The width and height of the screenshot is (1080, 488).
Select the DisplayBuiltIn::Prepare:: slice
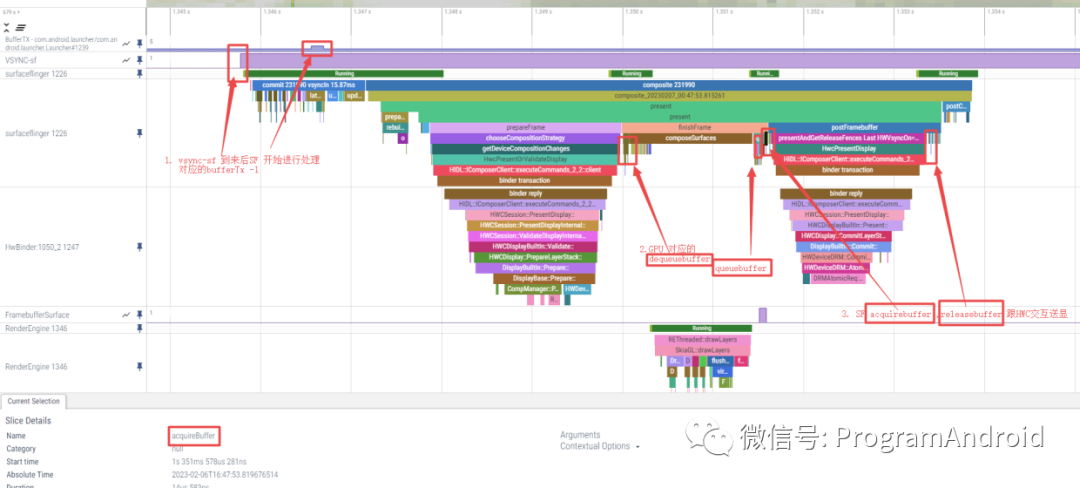(x=535, y=268)
